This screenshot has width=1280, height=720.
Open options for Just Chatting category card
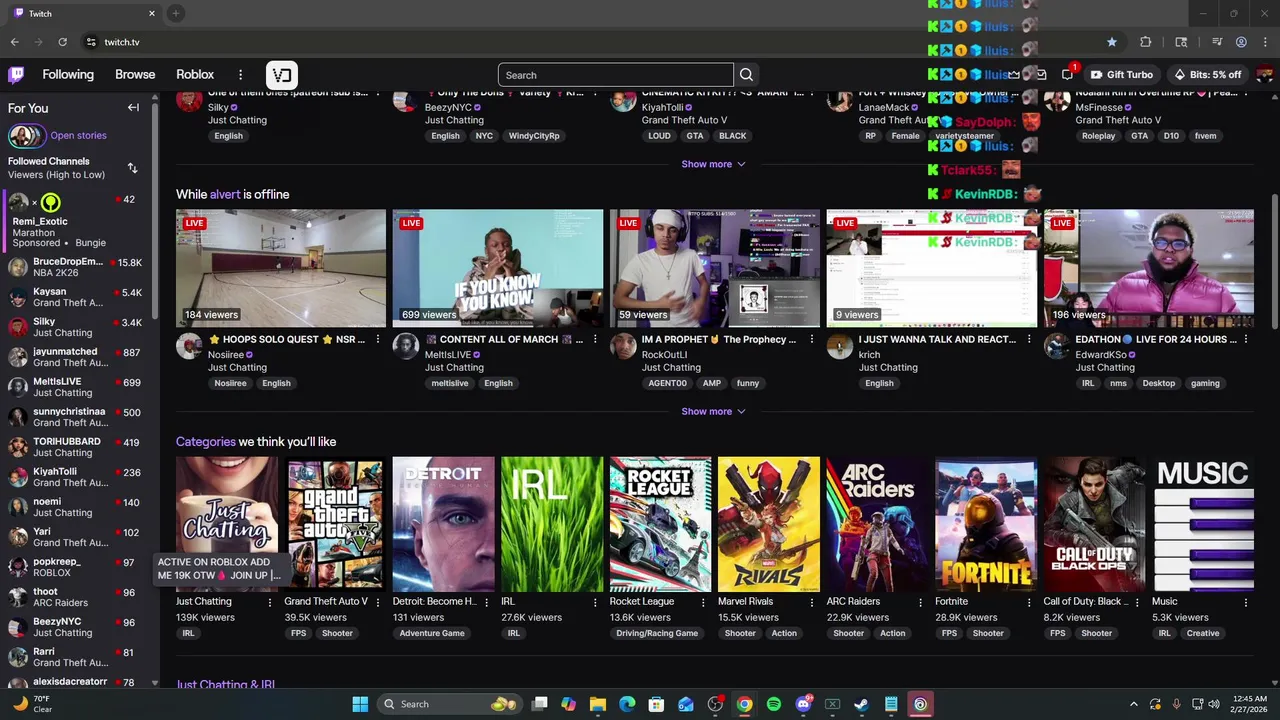pyautogui.click(x=269, y=602)
